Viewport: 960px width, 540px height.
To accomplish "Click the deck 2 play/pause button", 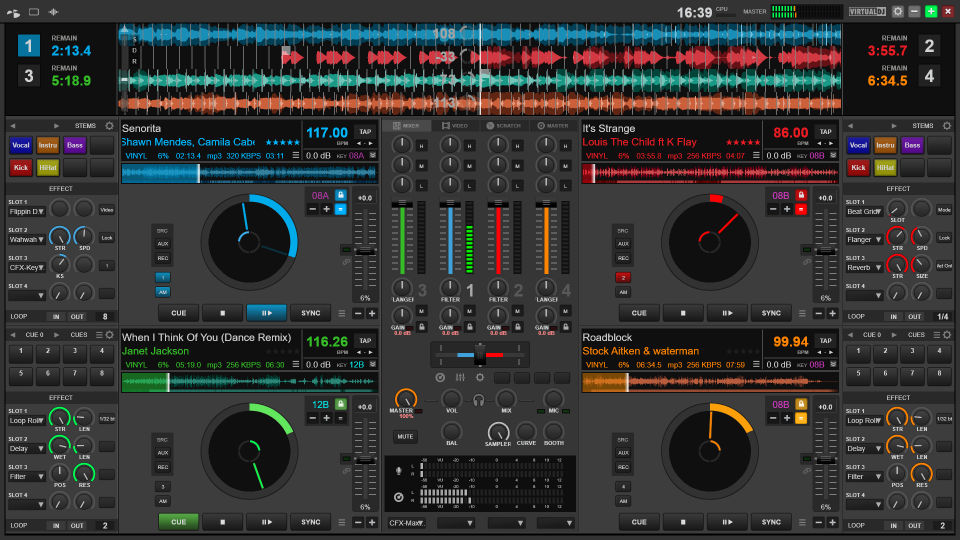I will 727,313.
